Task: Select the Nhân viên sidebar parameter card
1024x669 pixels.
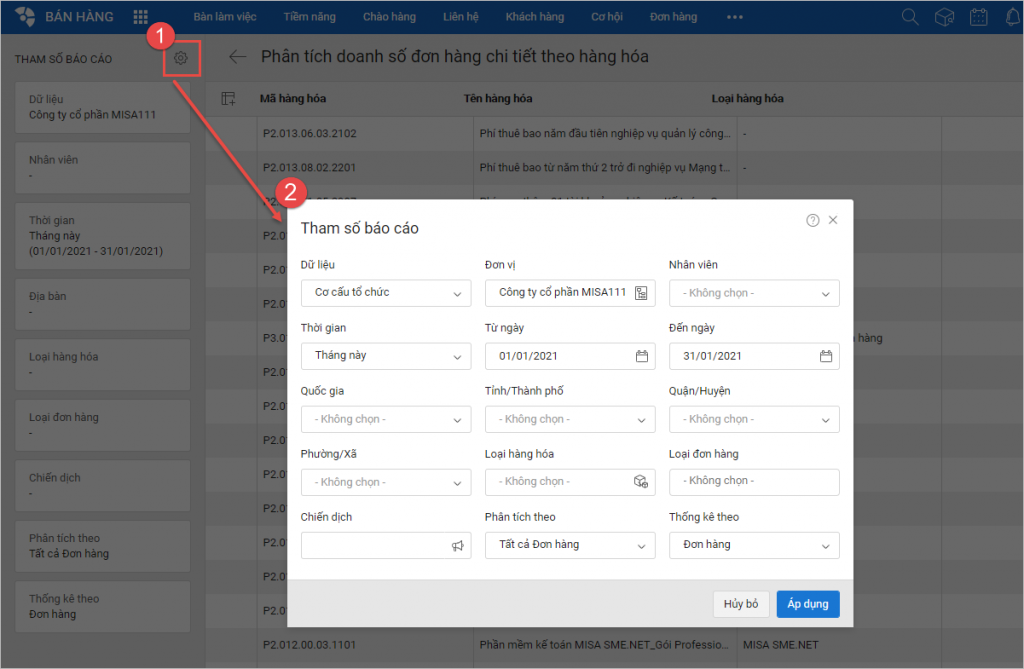Action: tap(103, 168)
